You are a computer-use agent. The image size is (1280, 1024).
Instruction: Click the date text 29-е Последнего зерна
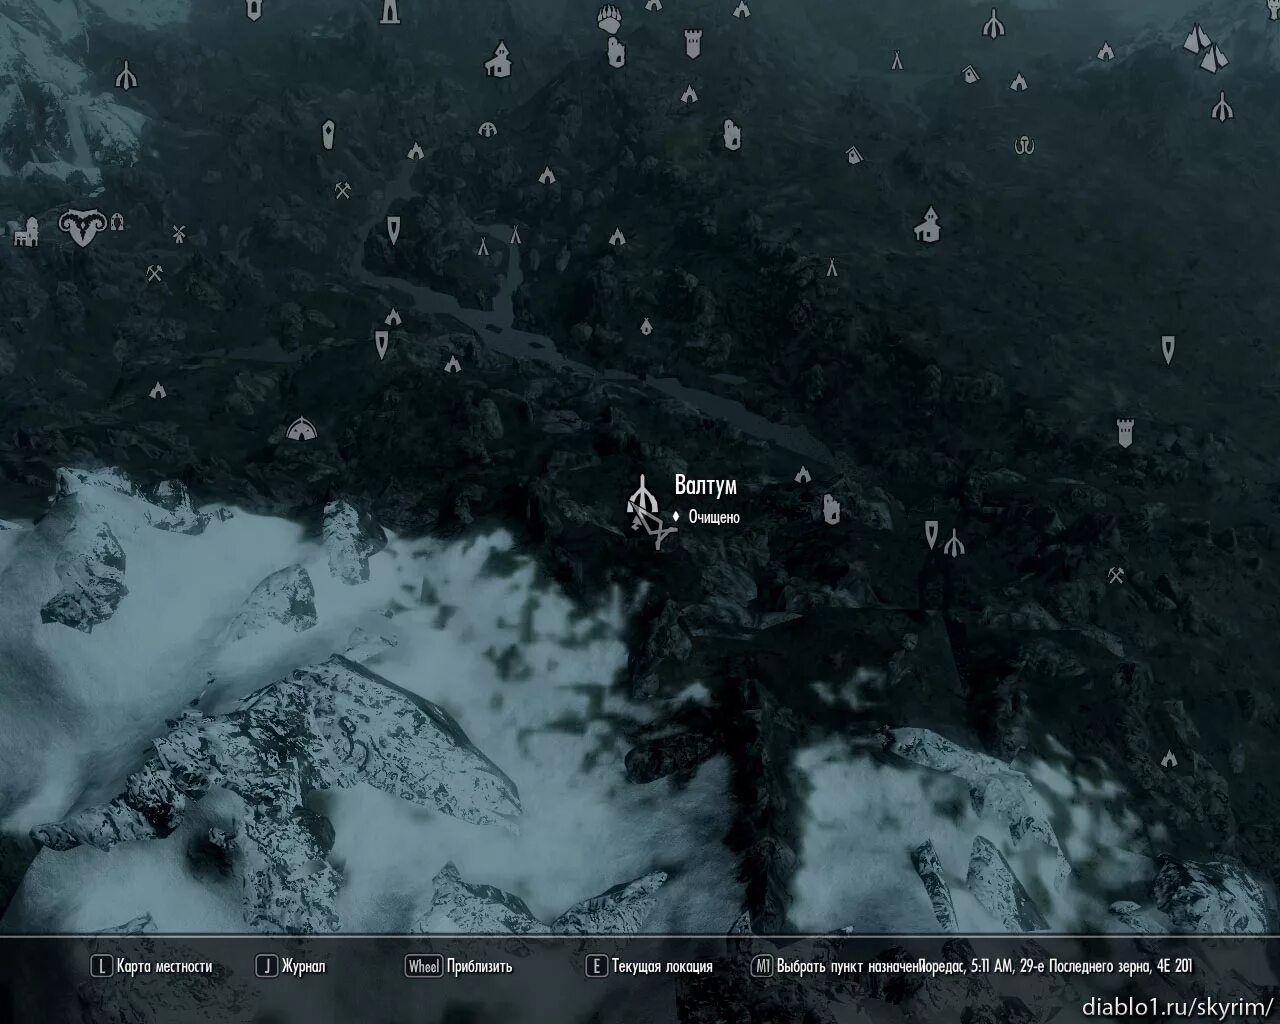(1087, 967)
